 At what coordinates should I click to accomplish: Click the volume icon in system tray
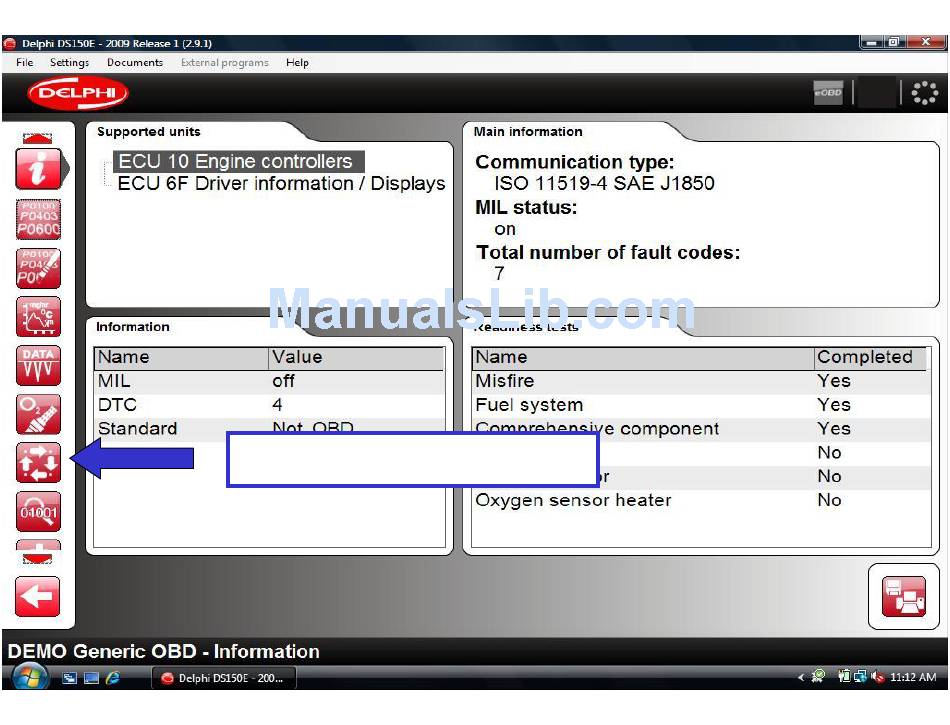[x=877, y=677]
